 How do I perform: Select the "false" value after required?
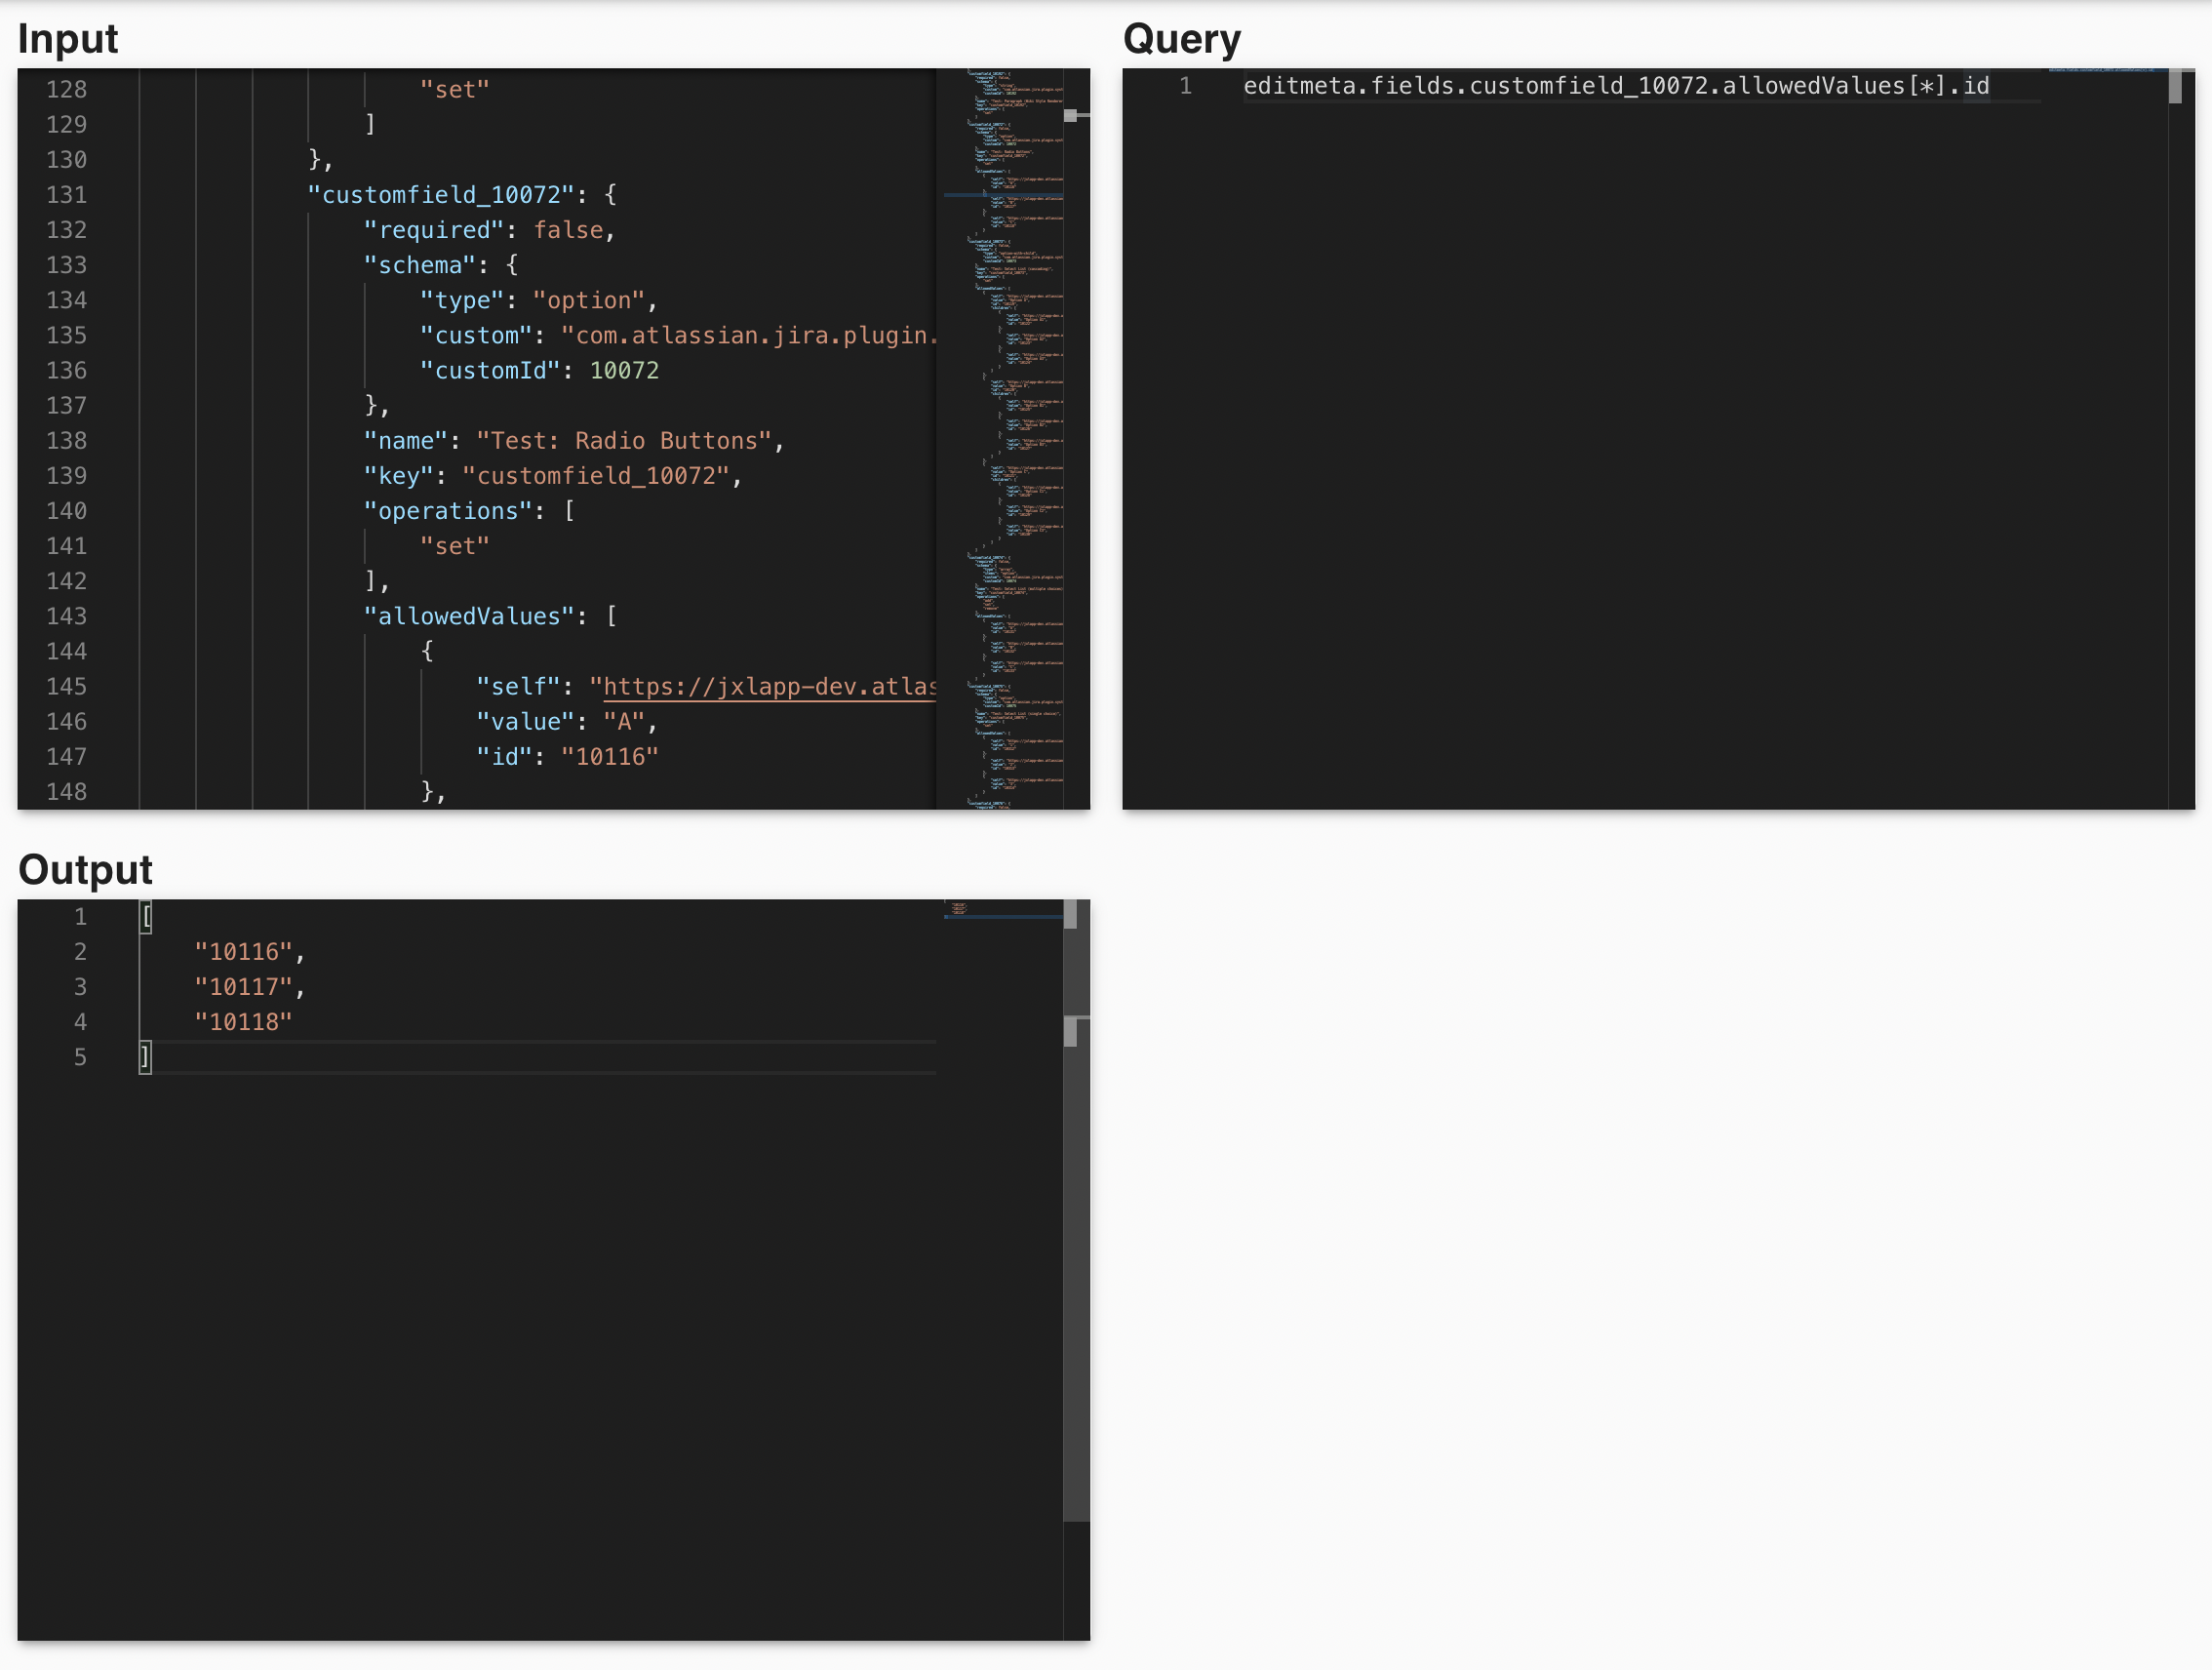click(x=569, y=229)
